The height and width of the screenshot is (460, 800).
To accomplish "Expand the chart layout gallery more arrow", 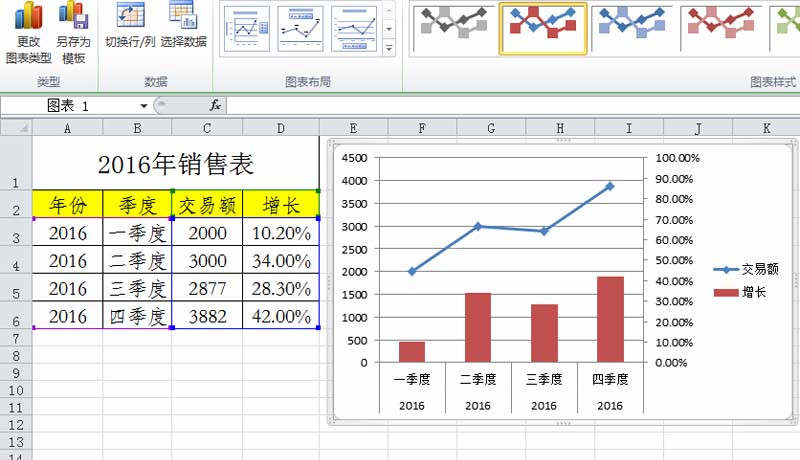I will click(x=389, y=48).
